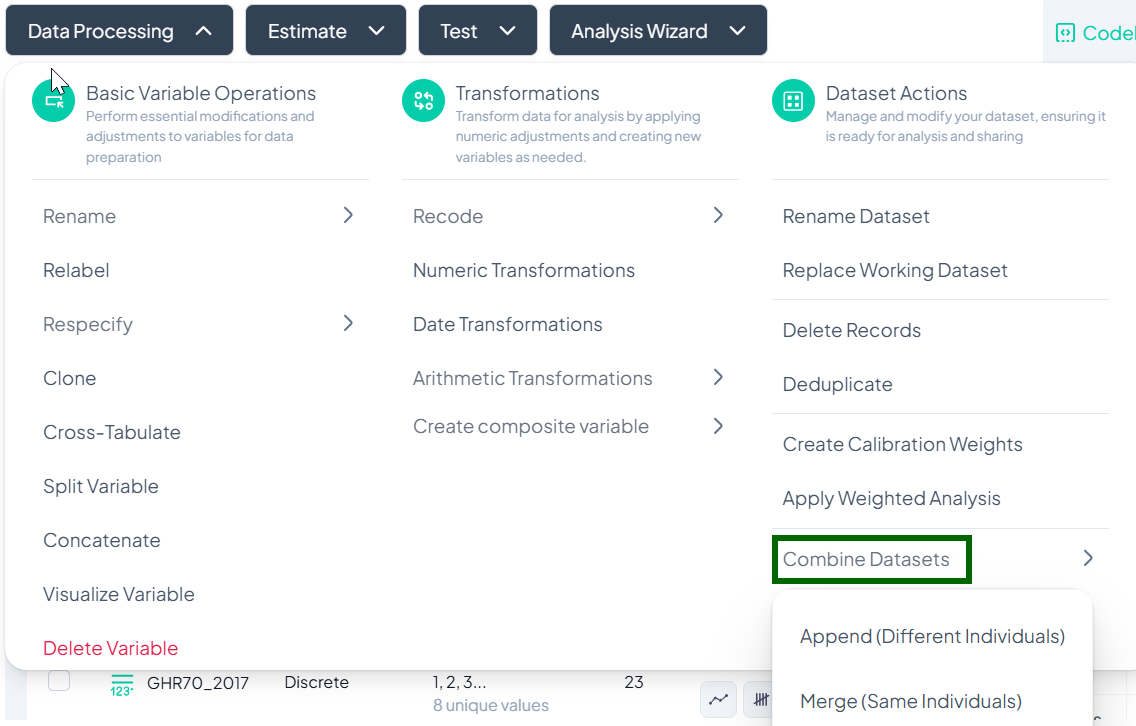The height and width of the screenshot is (726, 1136).
Task: Click the Code icon at top right
Action: point(1065,33)
